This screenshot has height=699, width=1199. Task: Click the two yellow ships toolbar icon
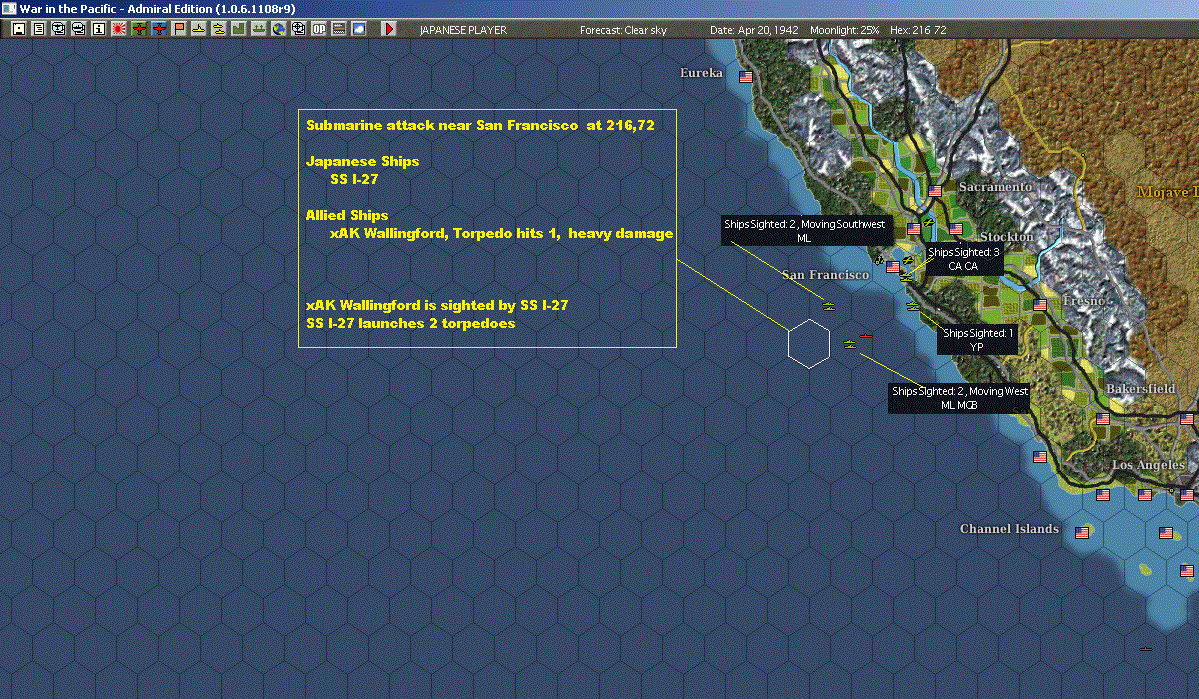pos(219,29)
